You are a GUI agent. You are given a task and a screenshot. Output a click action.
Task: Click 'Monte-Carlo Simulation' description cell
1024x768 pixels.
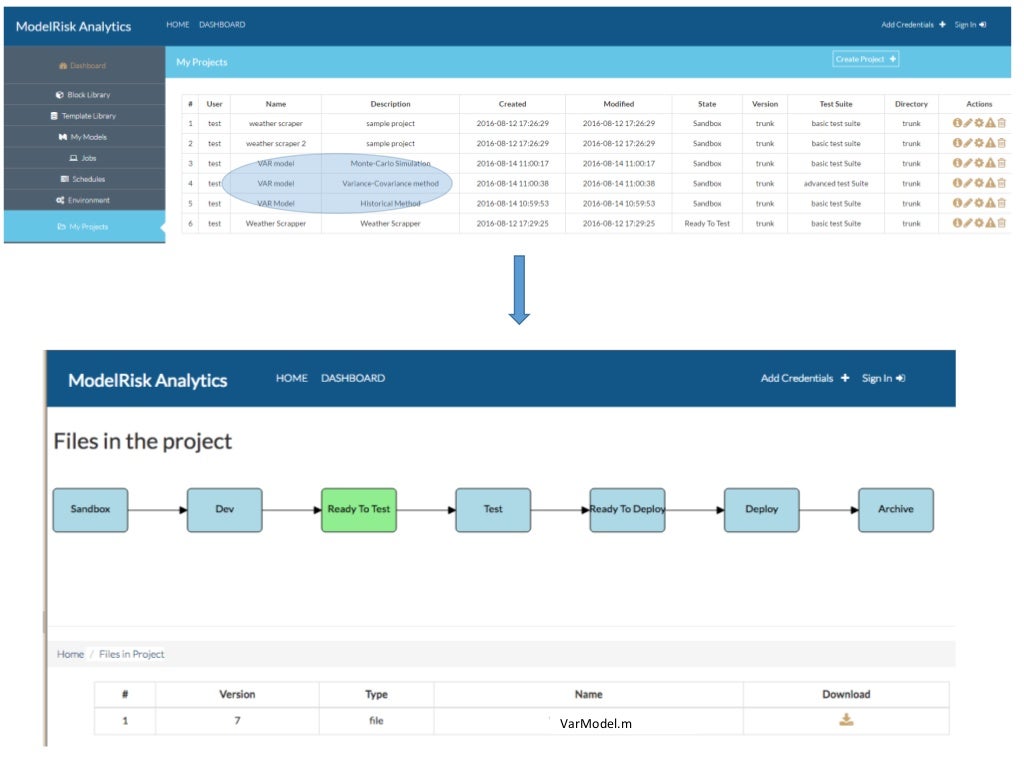click(x=390, y=163)
